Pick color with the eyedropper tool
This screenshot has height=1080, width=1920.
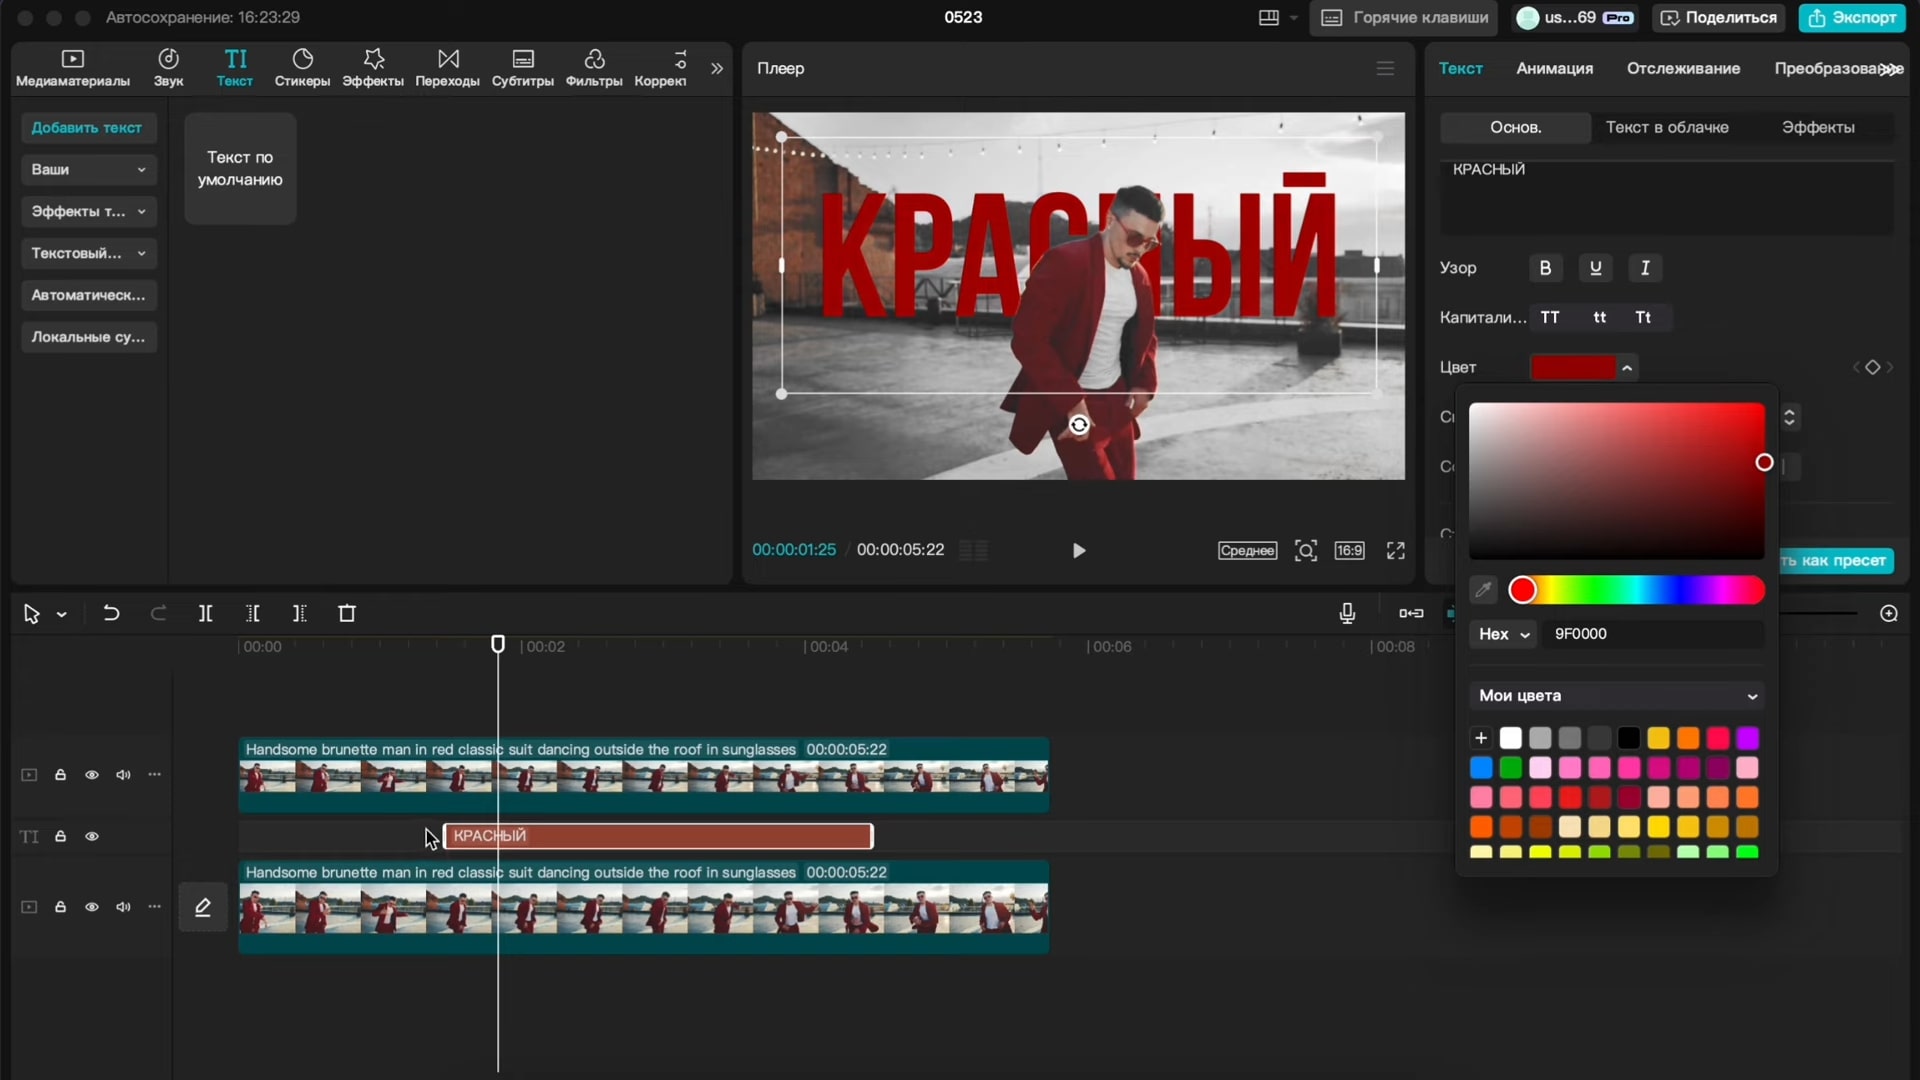[x=1483, y=590]
